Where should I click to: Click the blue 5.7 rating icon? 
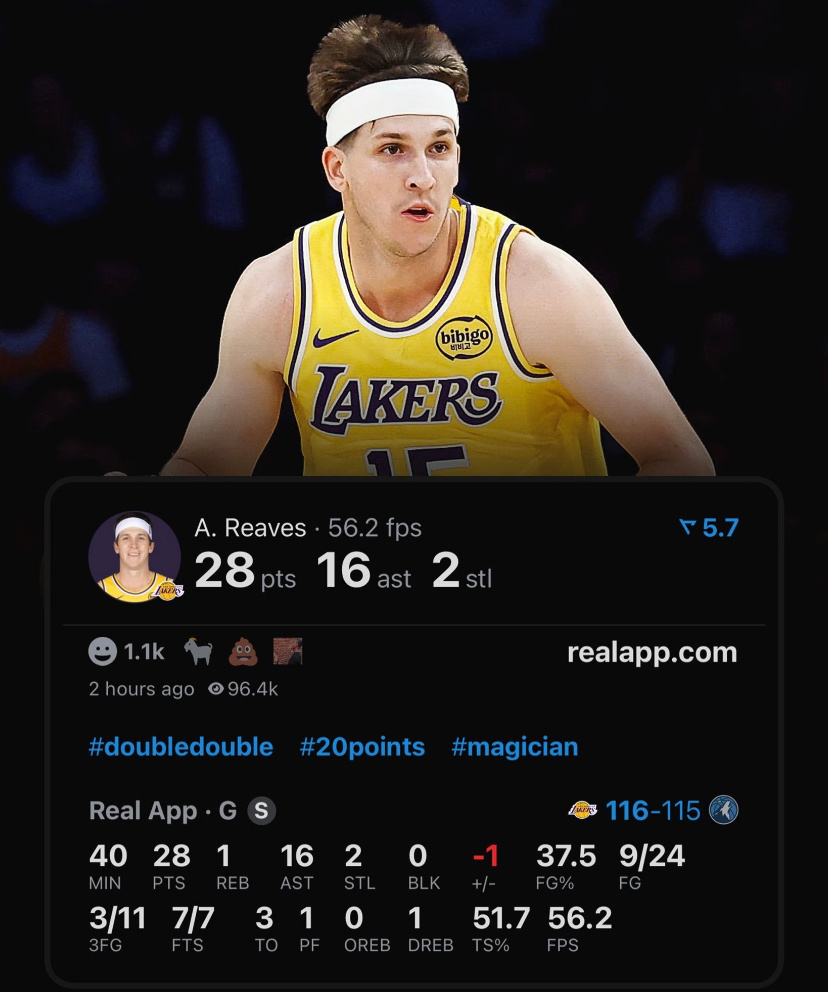[709, 527]
